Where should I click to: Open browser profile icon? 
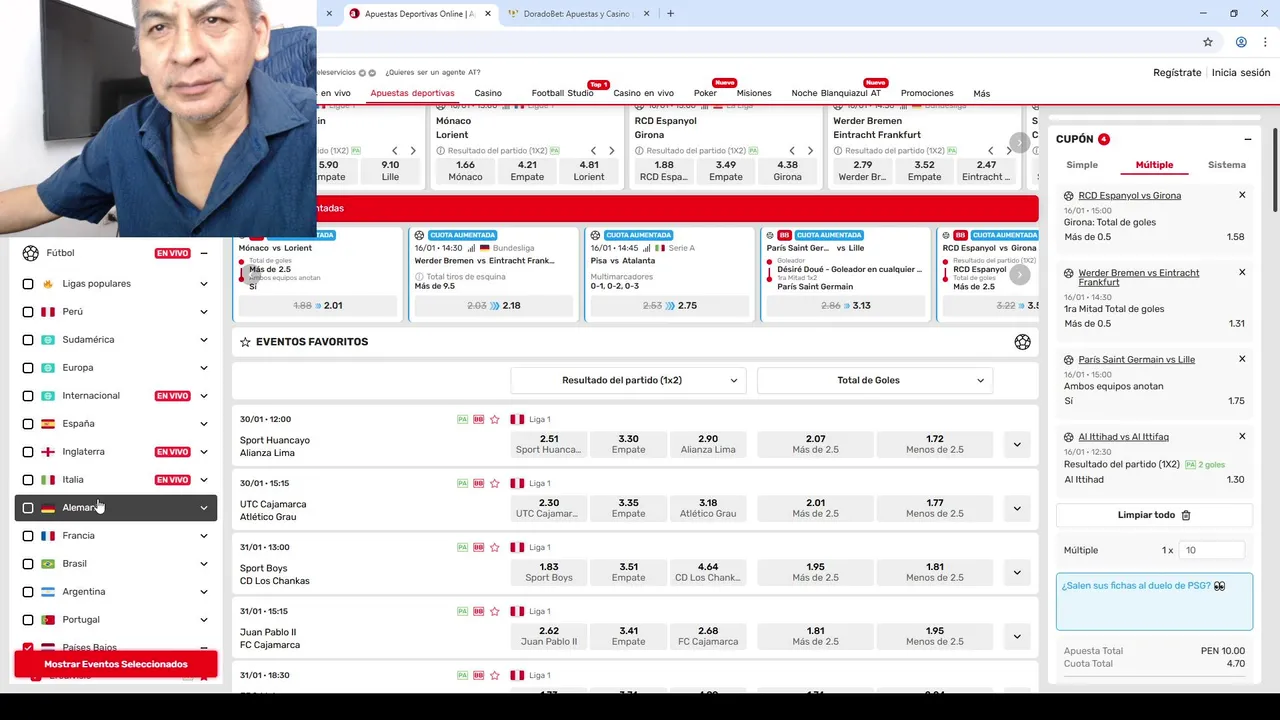[x=1241, y=42]
